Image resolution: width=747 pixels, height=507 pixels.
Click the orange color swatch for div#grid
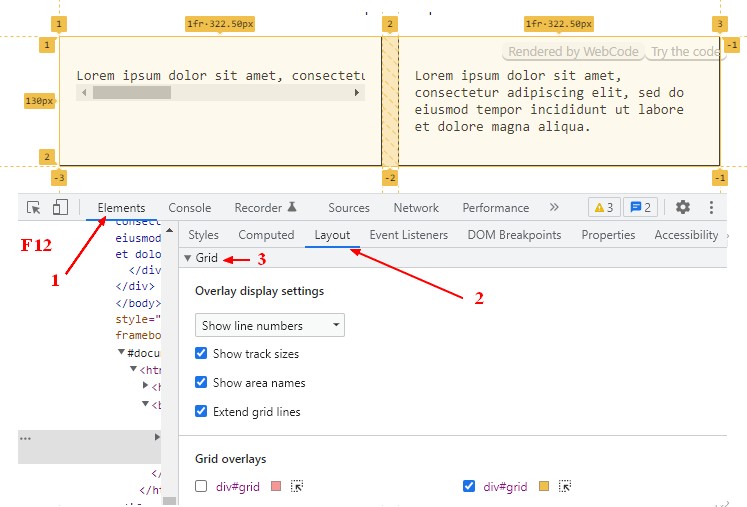(x=544, y=487)
